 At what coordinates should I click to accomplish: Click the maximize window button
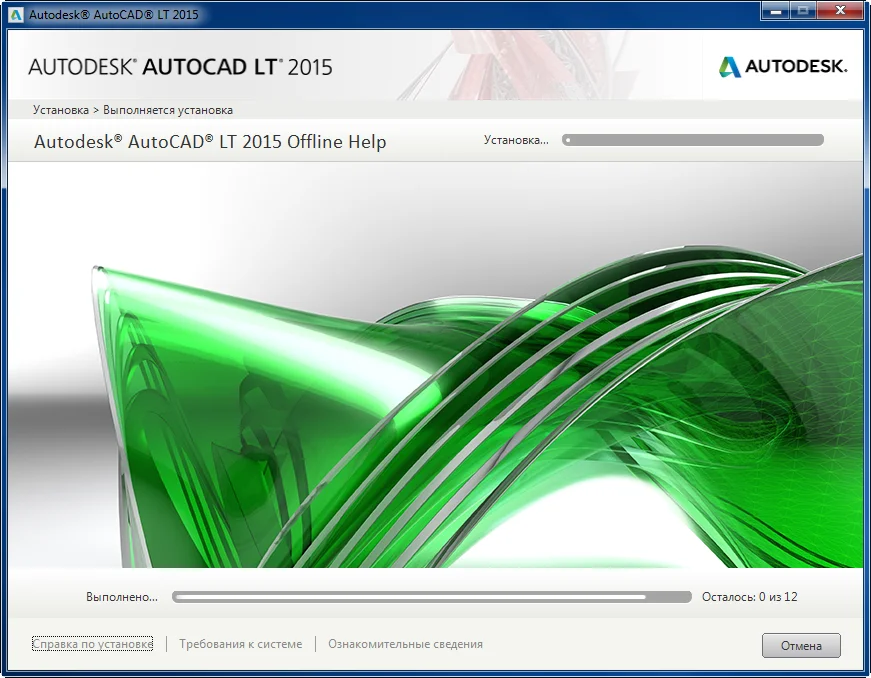(803, 11)
